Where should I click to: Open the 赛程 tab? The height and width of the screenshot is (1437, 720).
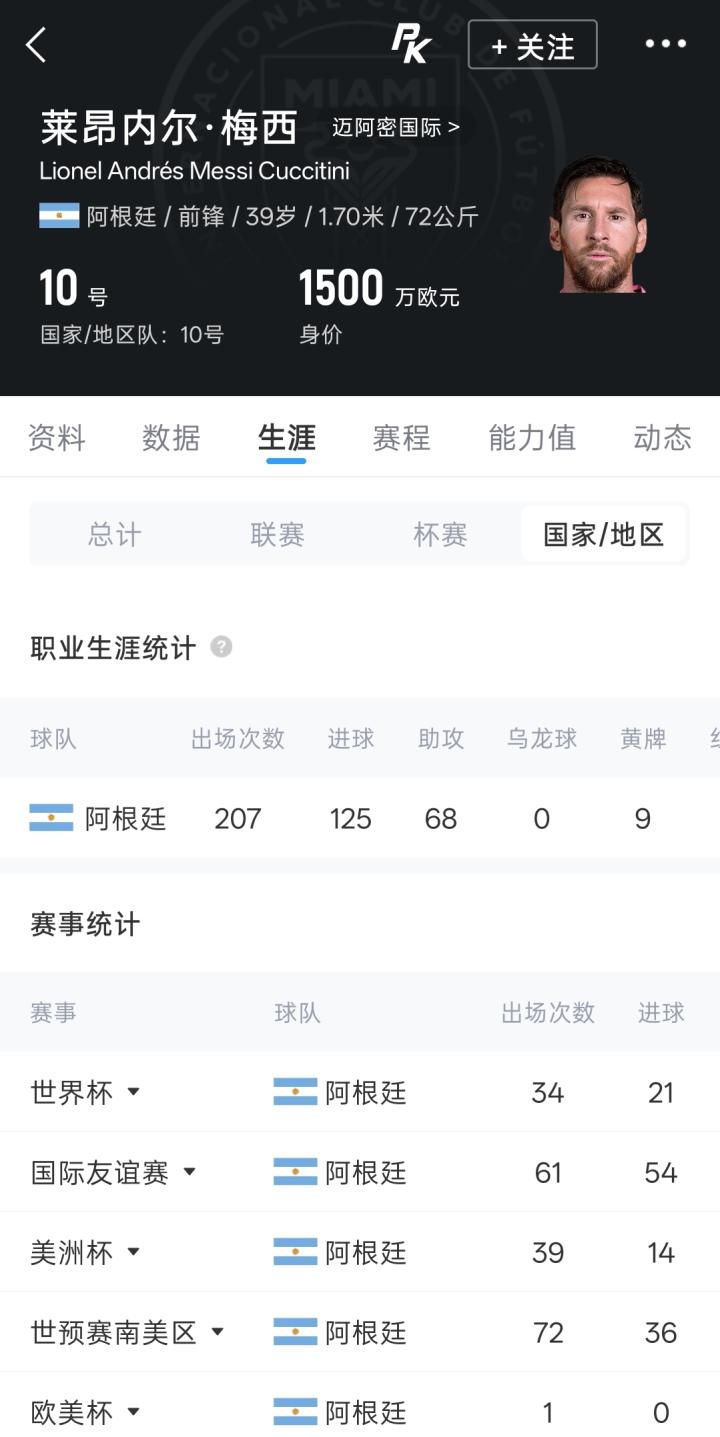point(401,438)
